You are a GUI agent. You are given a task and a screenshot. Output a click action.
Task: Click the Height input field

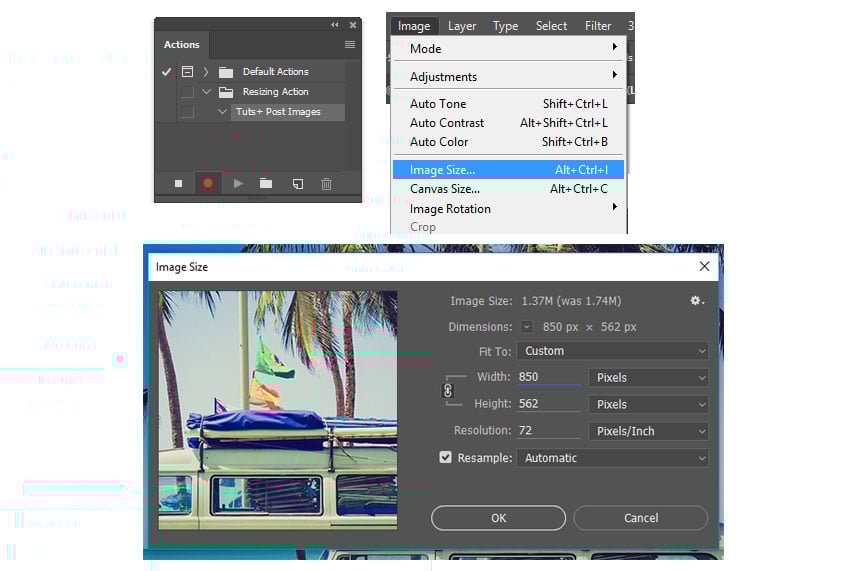point(548,403)
